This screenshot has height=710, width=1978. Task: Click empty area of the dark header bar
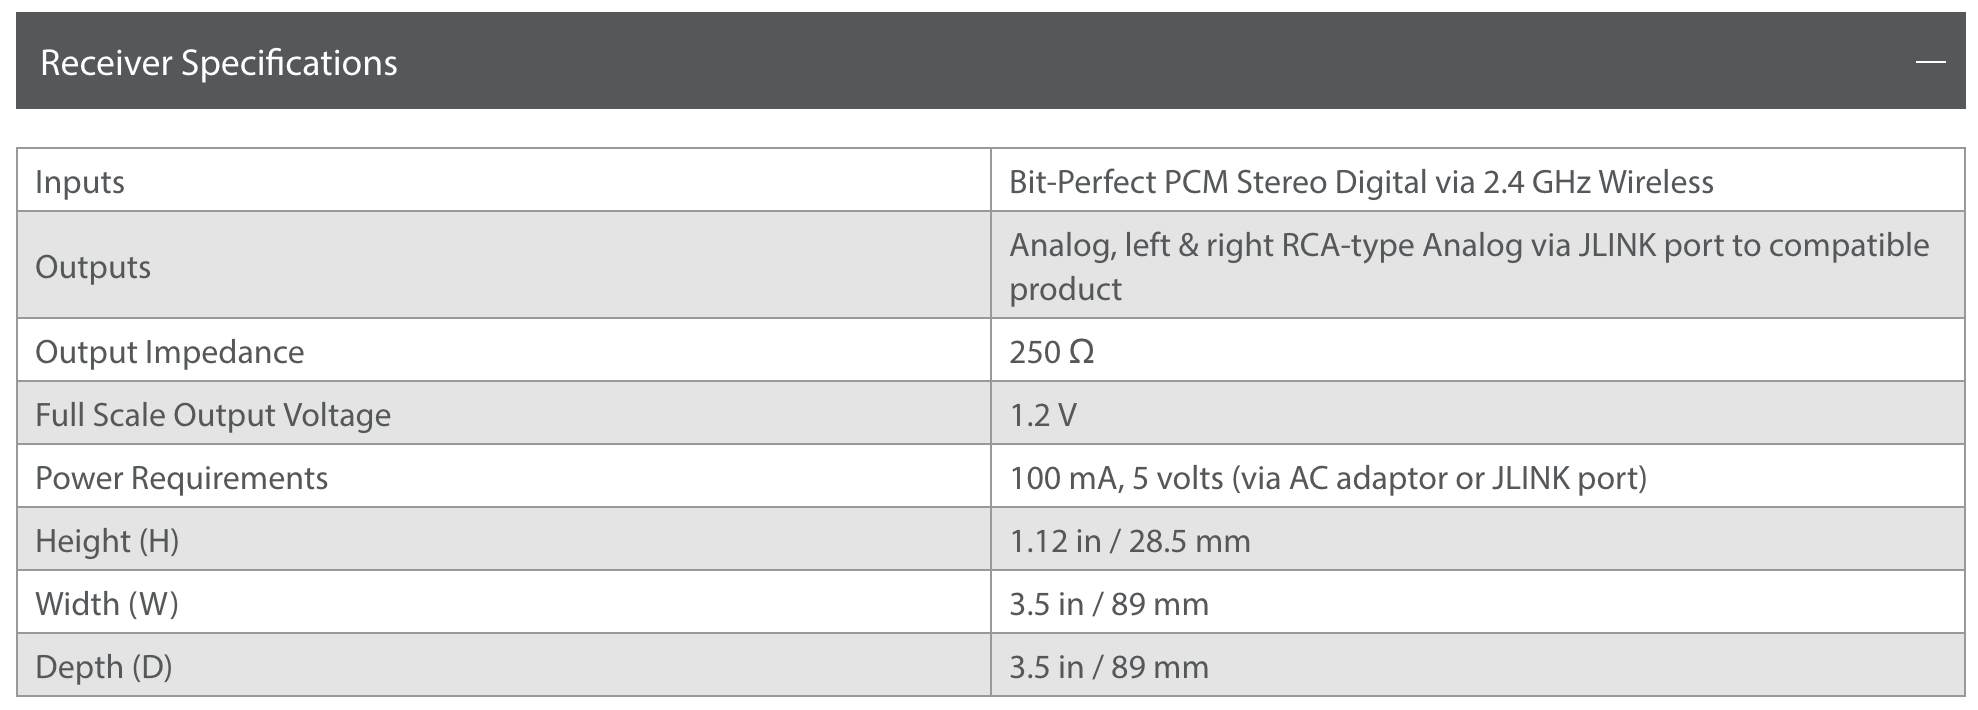1100,62
